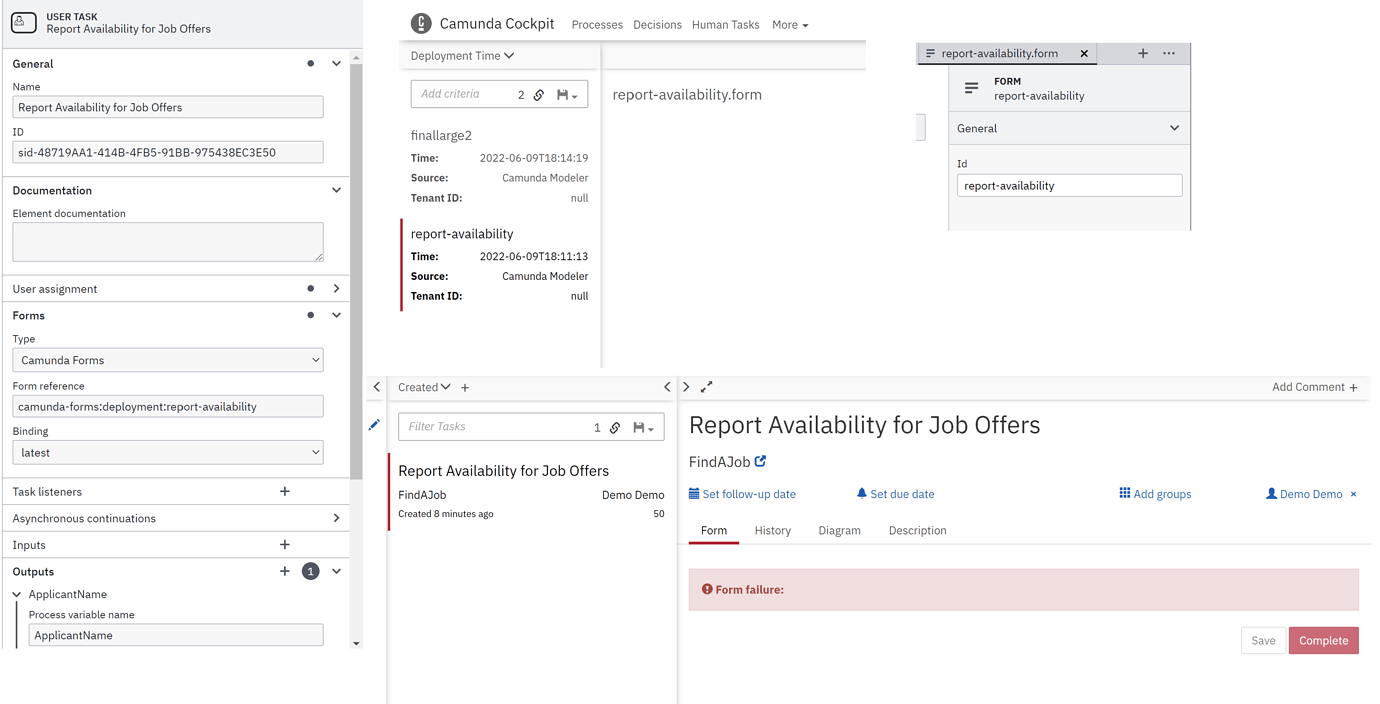Click the Form reference input field
The height and width of the screenshot is (704, 1380).
pyautogui.click(x=168, y=407)
